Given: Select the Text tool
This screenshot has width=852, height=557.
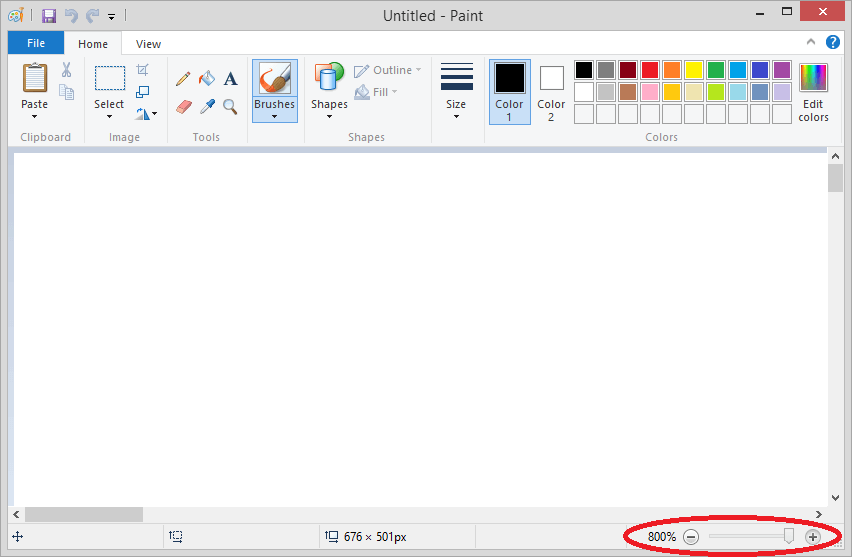Looking at the screenshot, I should pyautogui.click(x=230, y=79).
